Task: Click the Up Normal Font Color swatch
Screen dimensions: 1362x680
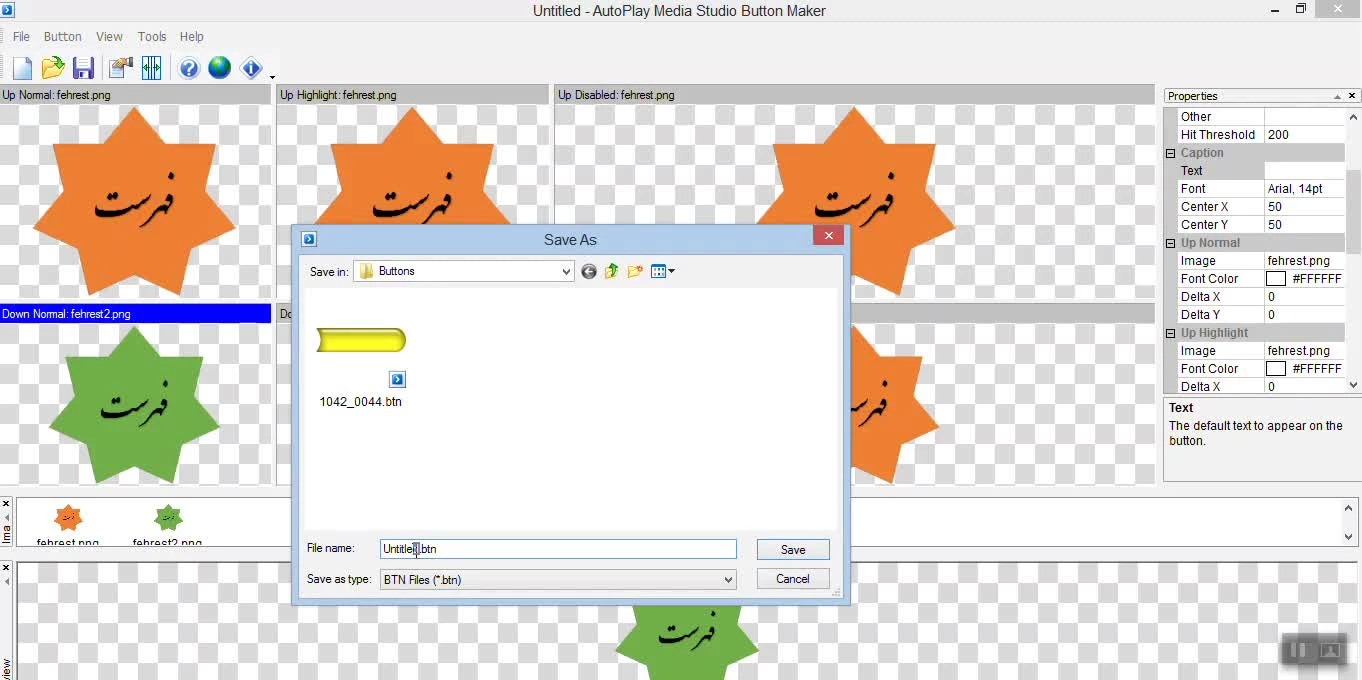Action: click(x=1276, y=279)
